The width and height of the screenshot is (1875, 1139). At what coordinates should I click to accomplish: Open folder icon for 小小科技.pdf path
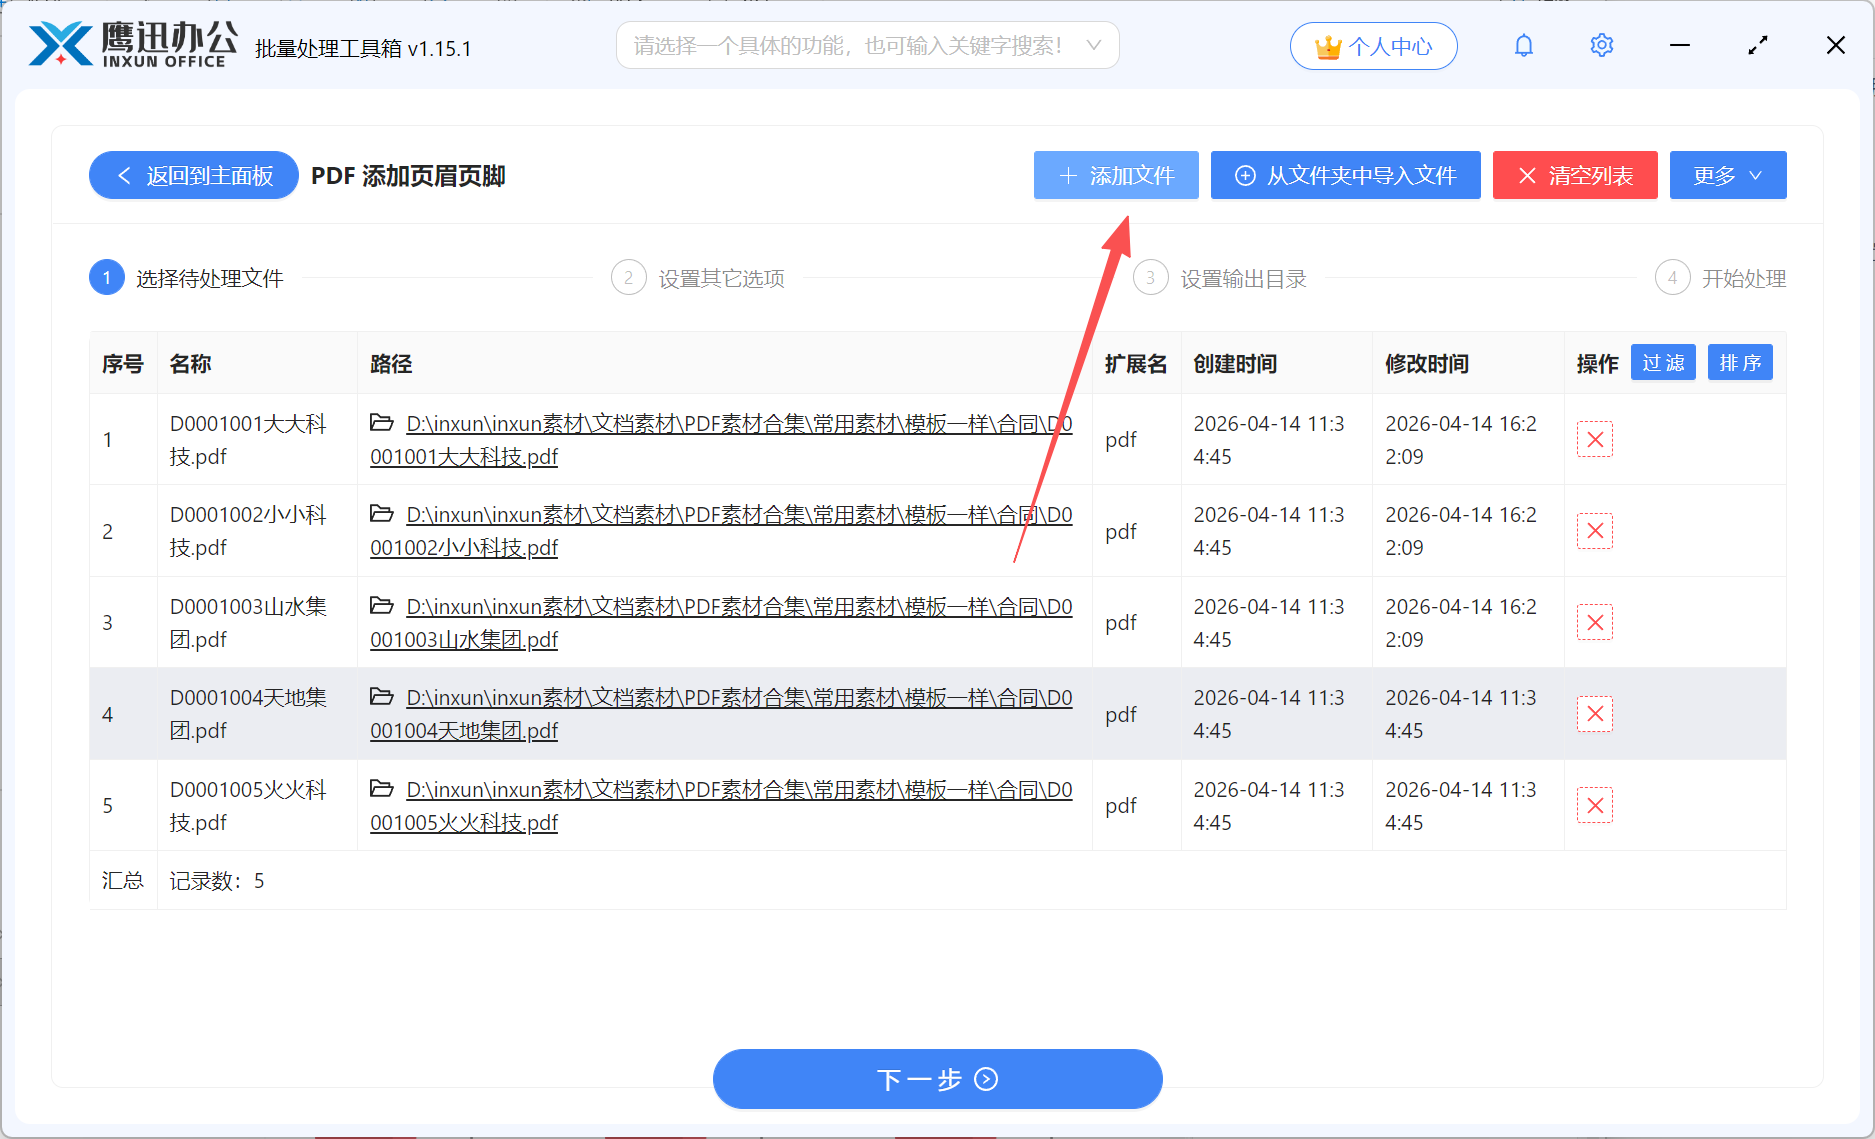click(382, 514)
